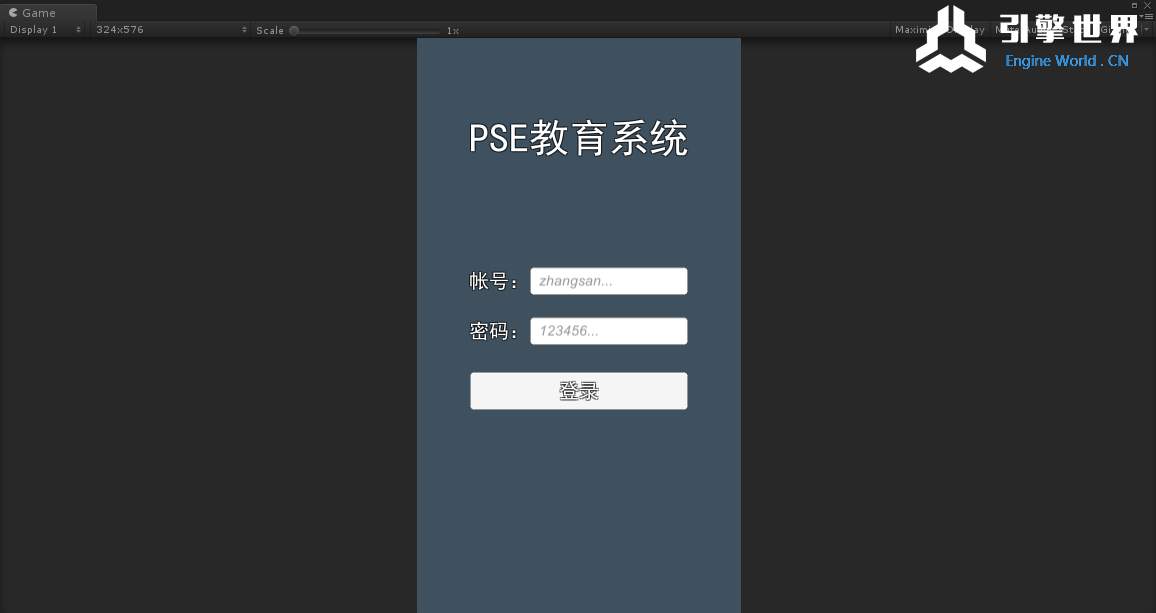Screen dimensions: 1156x613
Task: Click the Scale slider handle
Action: (x=294, y=30)
